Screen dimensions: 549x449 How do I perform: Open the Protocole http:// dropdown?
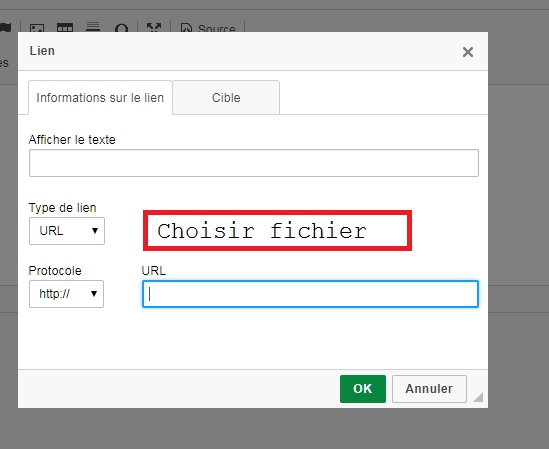click(67, 294)
